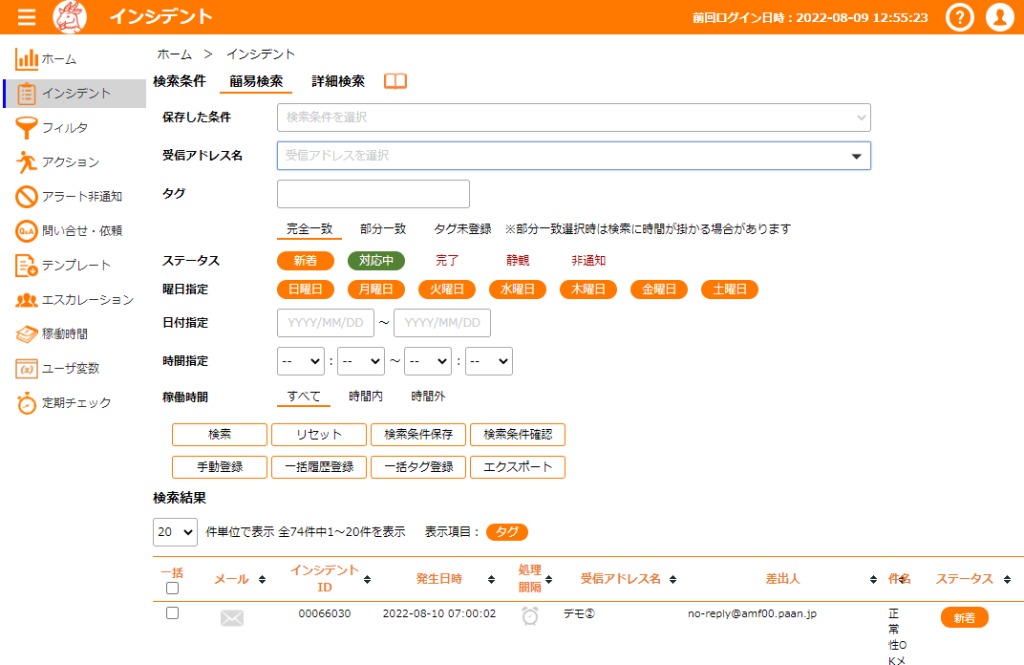Viewport: 1024px width, 665px height.
Task: Sort by インシデントID column arrows
Action: click(x=367, y=579)
